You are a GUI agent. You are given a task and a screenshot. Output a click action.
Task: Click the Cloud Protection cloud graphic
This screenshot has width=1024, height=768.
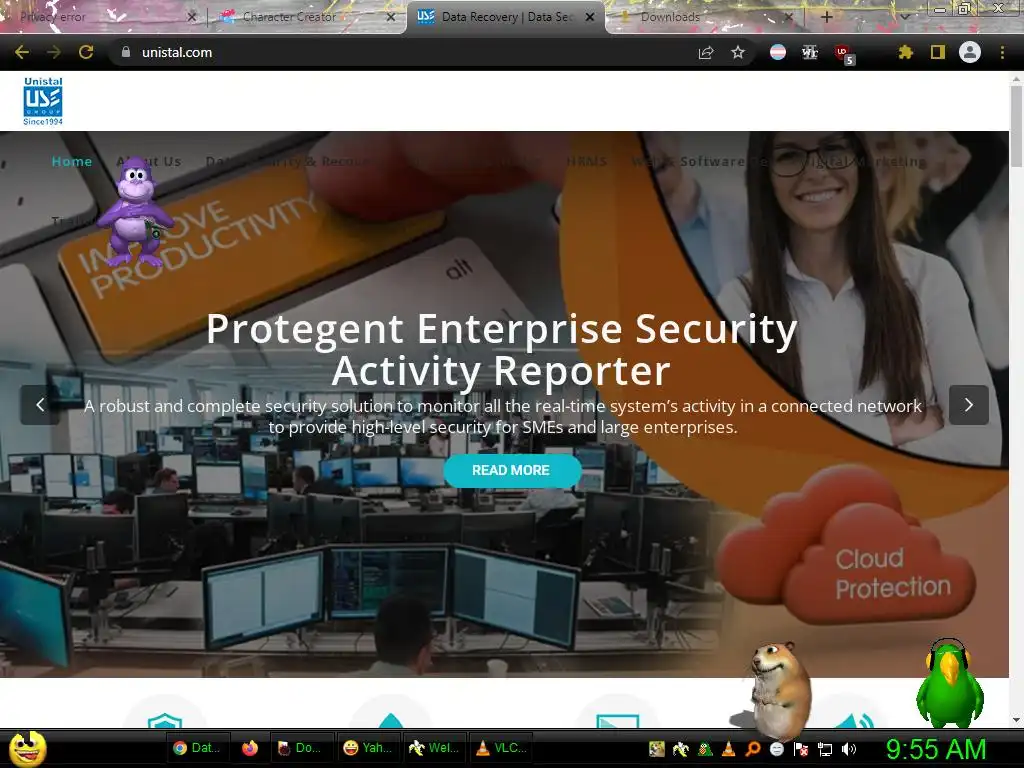[846, 546]
